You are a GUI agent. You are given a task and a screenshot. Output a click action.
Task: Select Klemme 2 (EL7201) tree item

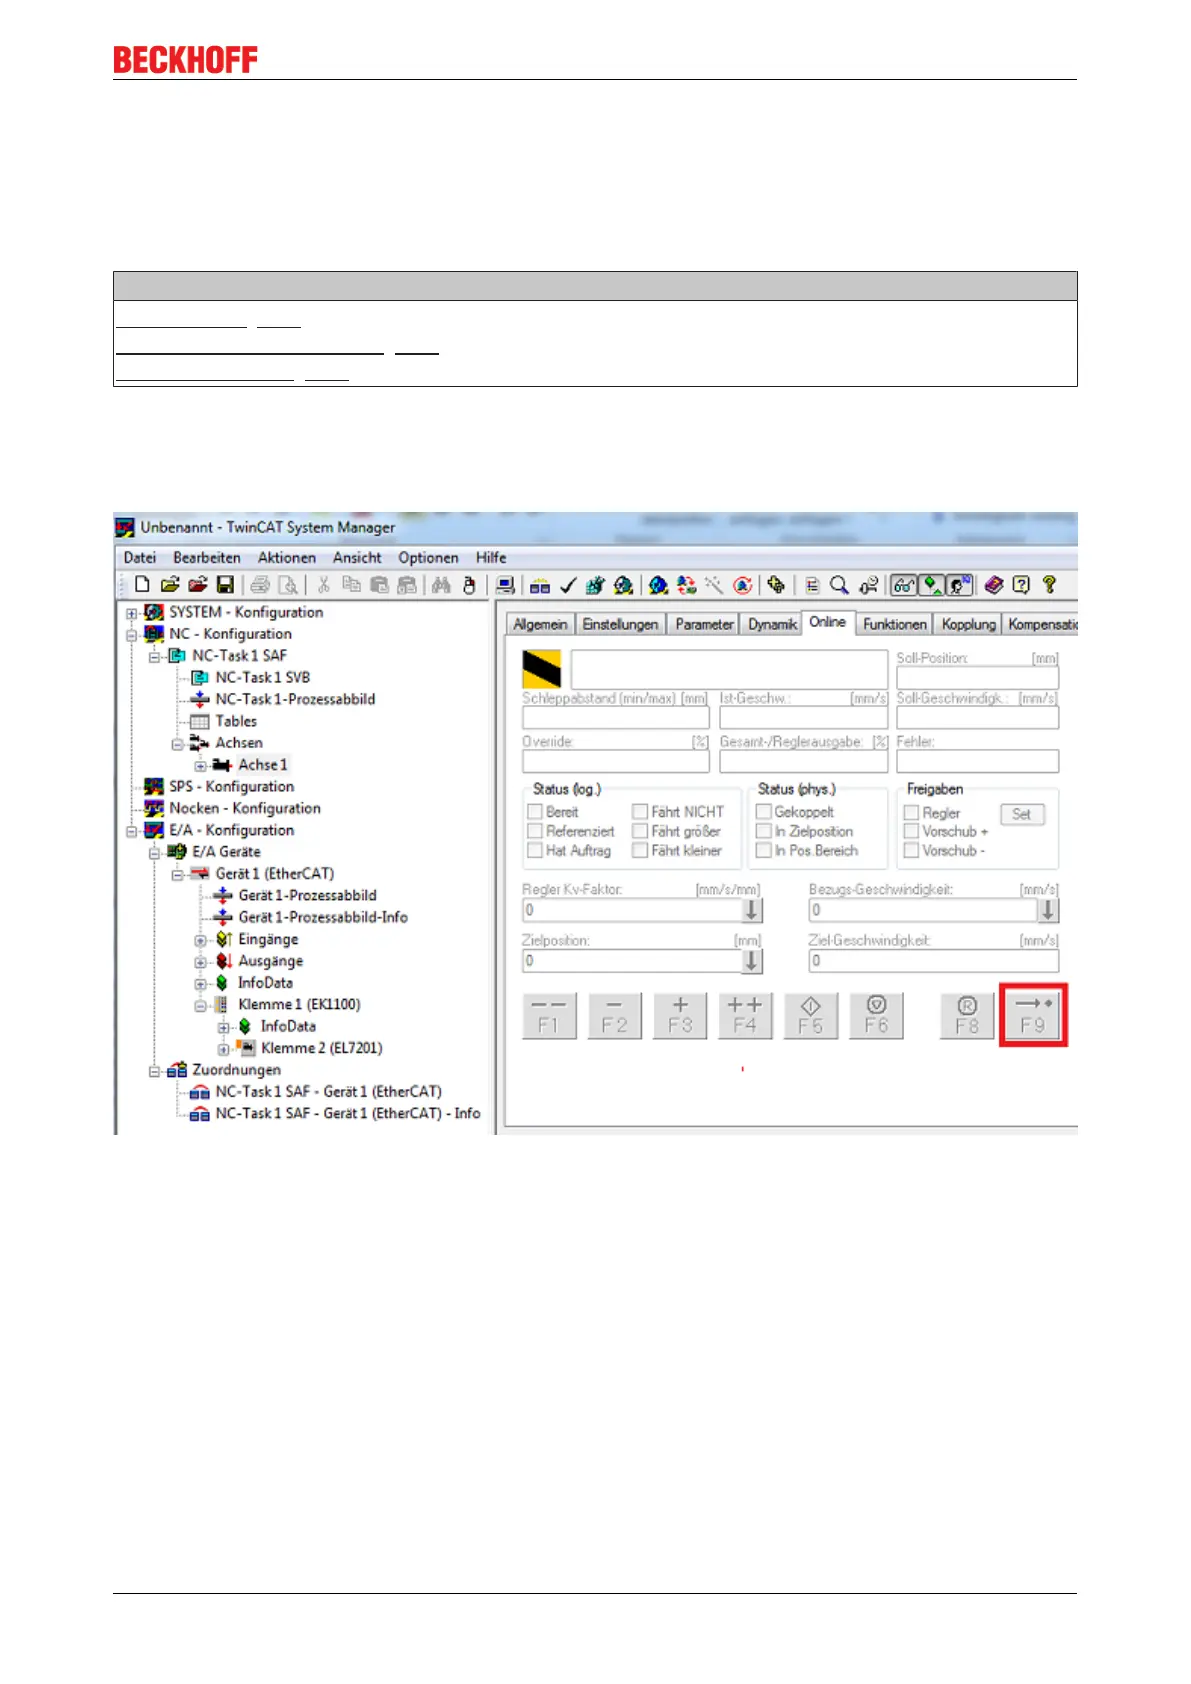click(x=322, y=1048)
